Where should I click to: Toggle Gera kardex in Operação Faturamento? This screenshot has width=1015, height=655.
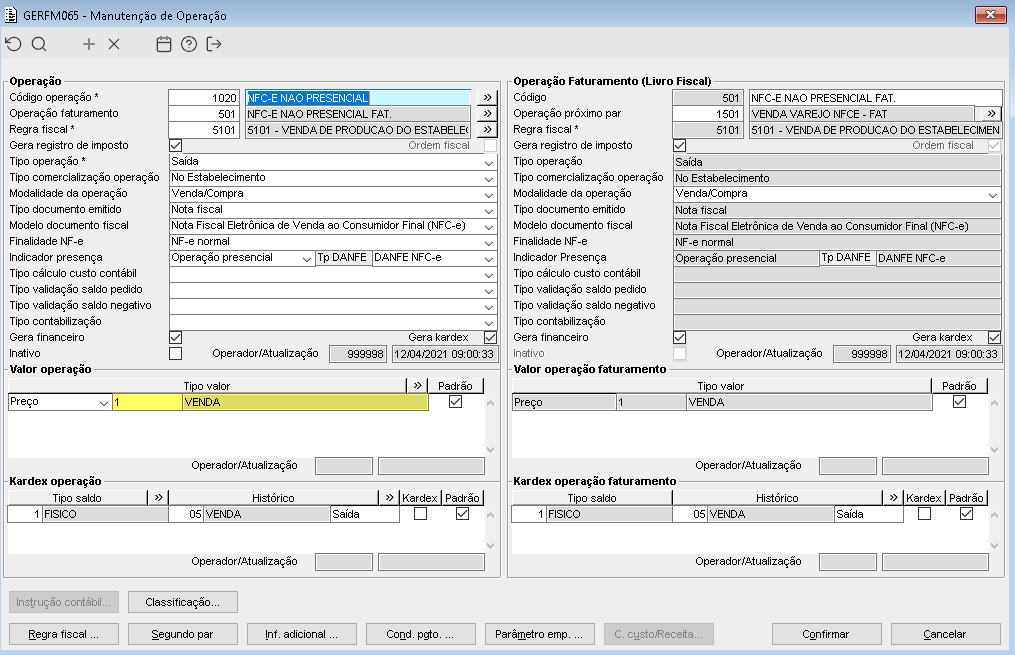(994, 337)
